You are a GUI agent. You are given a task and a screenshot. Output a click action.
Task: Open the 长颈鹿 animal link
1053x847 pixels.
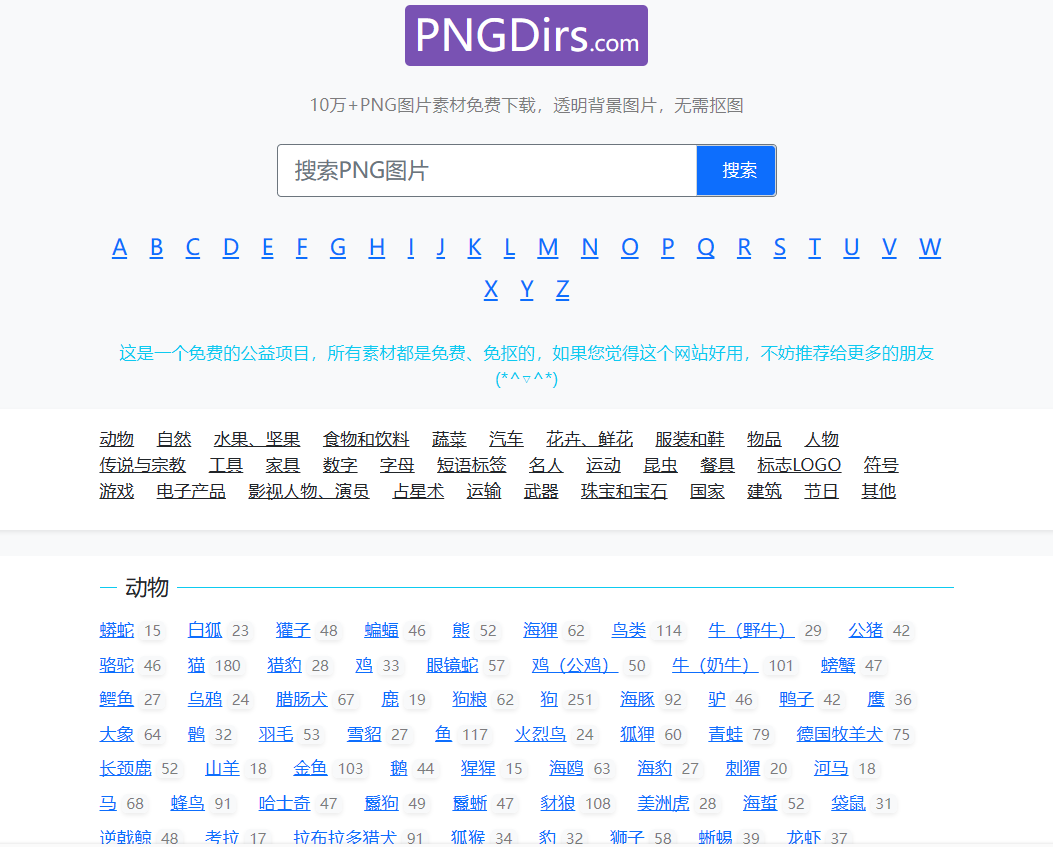click(x=126, y=768)
